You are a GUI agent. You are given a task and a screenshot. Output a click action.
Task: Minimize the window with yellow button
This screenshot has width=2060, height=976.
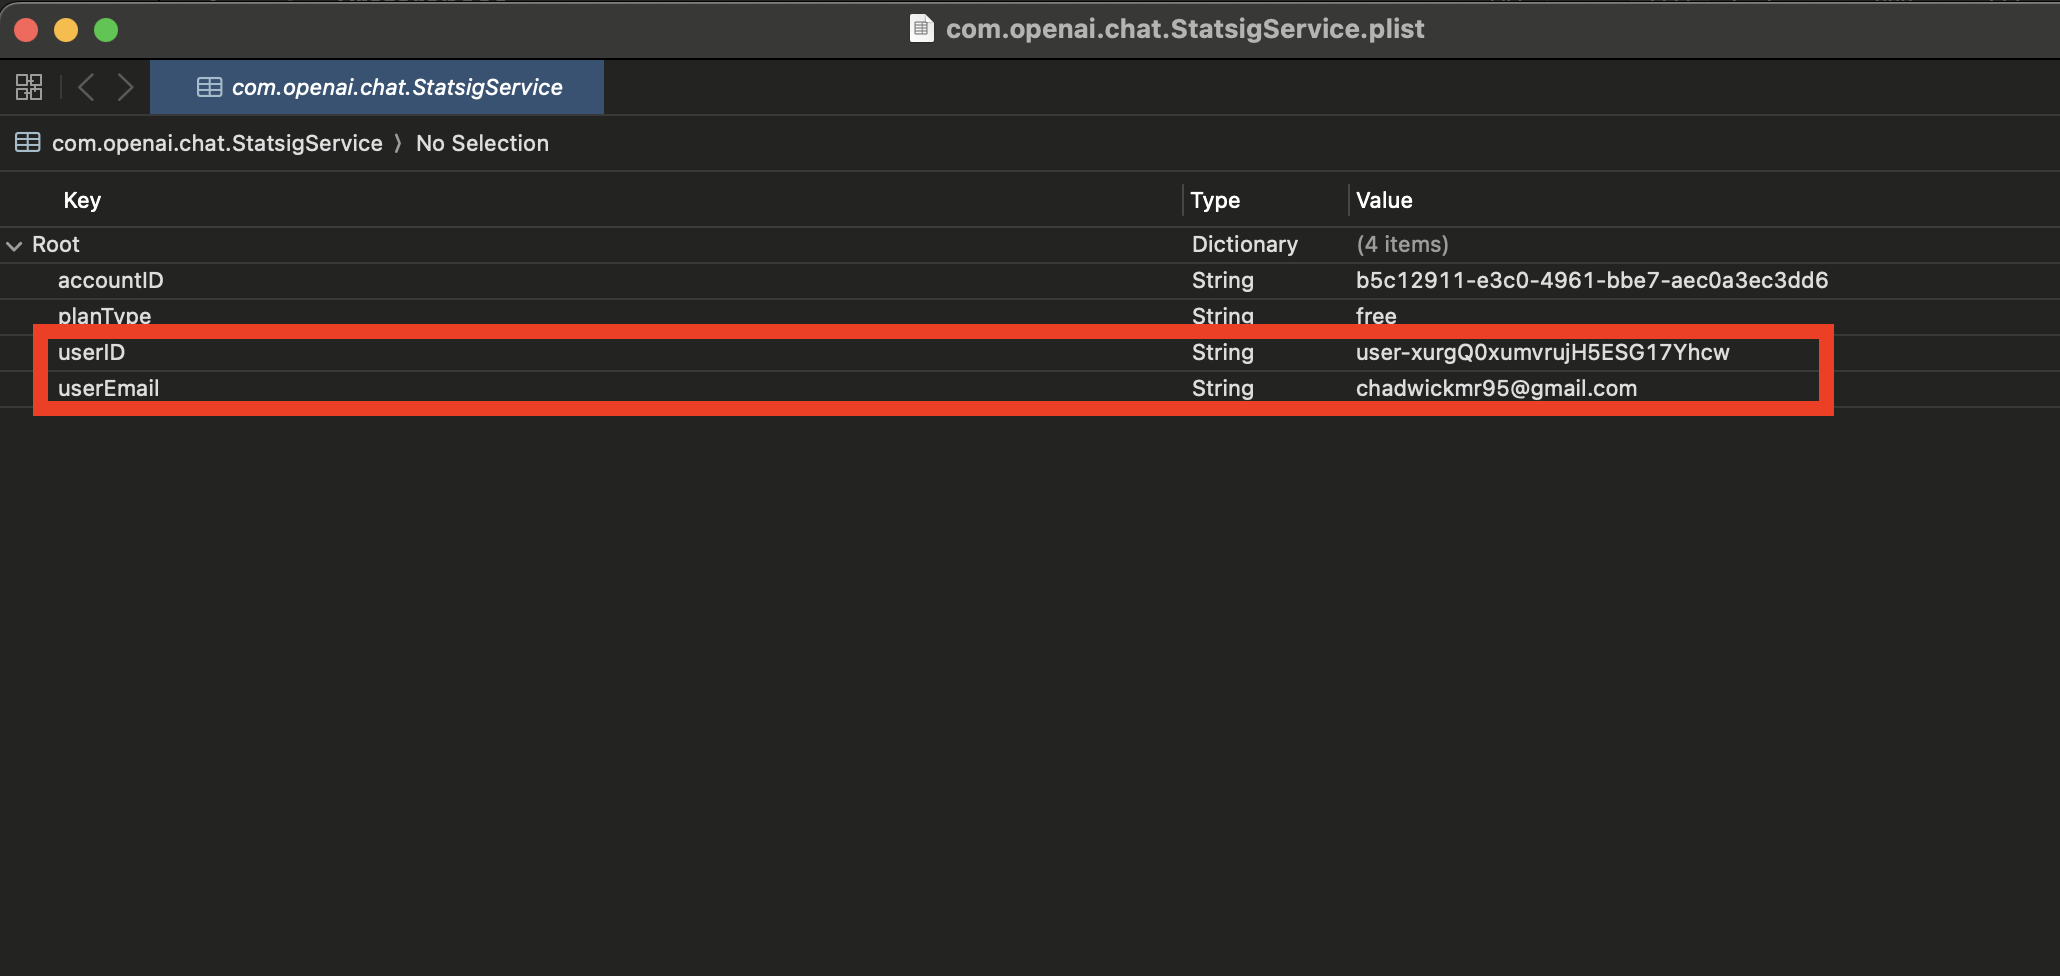[x=66, y=30]
